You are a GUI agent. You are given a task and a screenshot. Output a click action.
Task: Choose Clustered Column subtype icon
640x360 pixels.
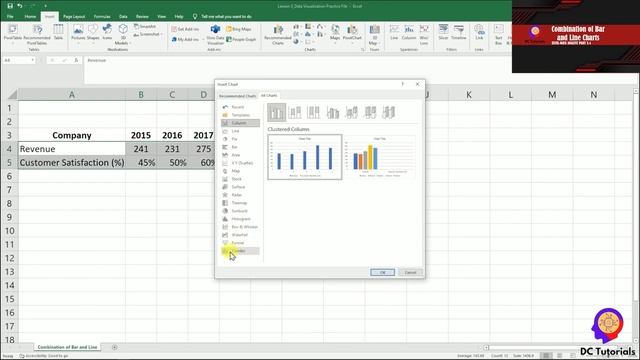[x=277, y=112]
